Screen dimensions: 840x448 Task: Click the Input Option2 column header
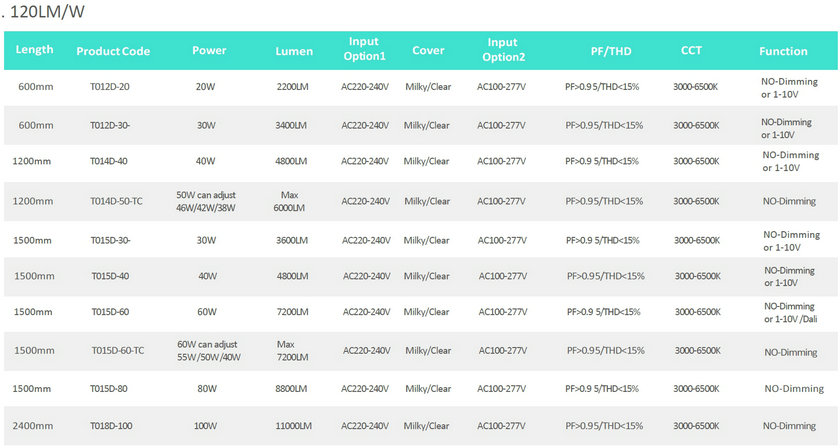click(x=503, y=49)
